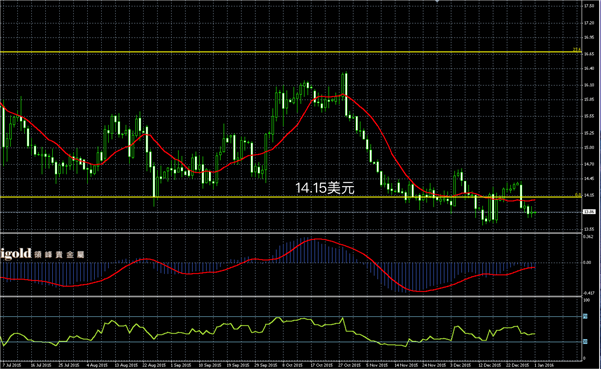The image size is (601, 369).
Task: Click the separator between MACD and RSI panels
Action: pos(291,296)
